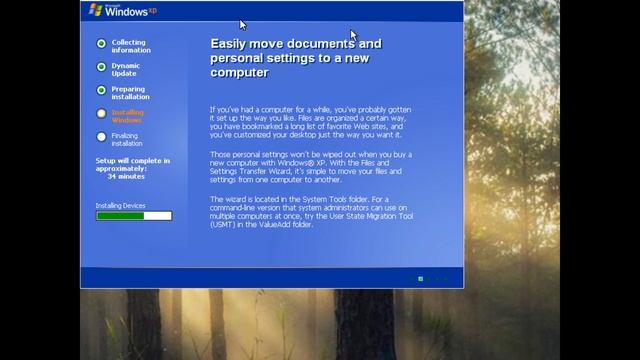Click the paragraph starting The wizard is located

311,212
